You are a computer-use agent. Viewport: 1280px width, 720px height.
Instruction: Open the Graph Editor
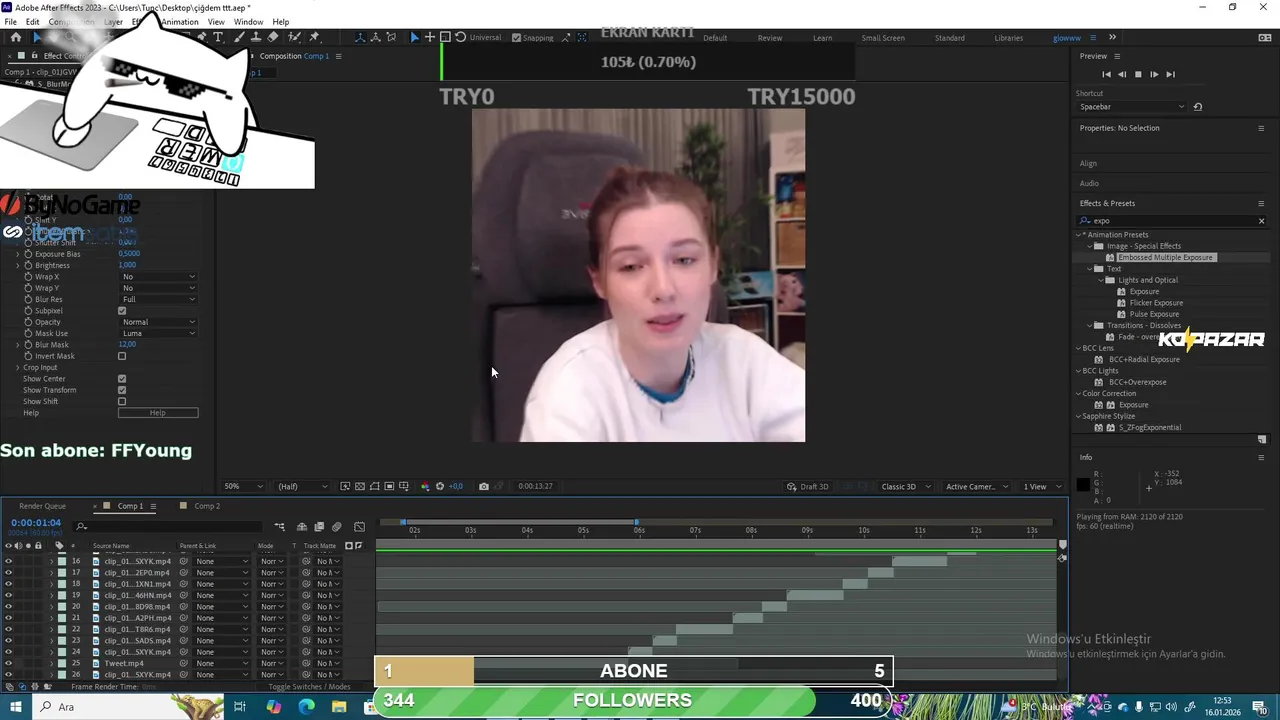click(x=360, y=527)
